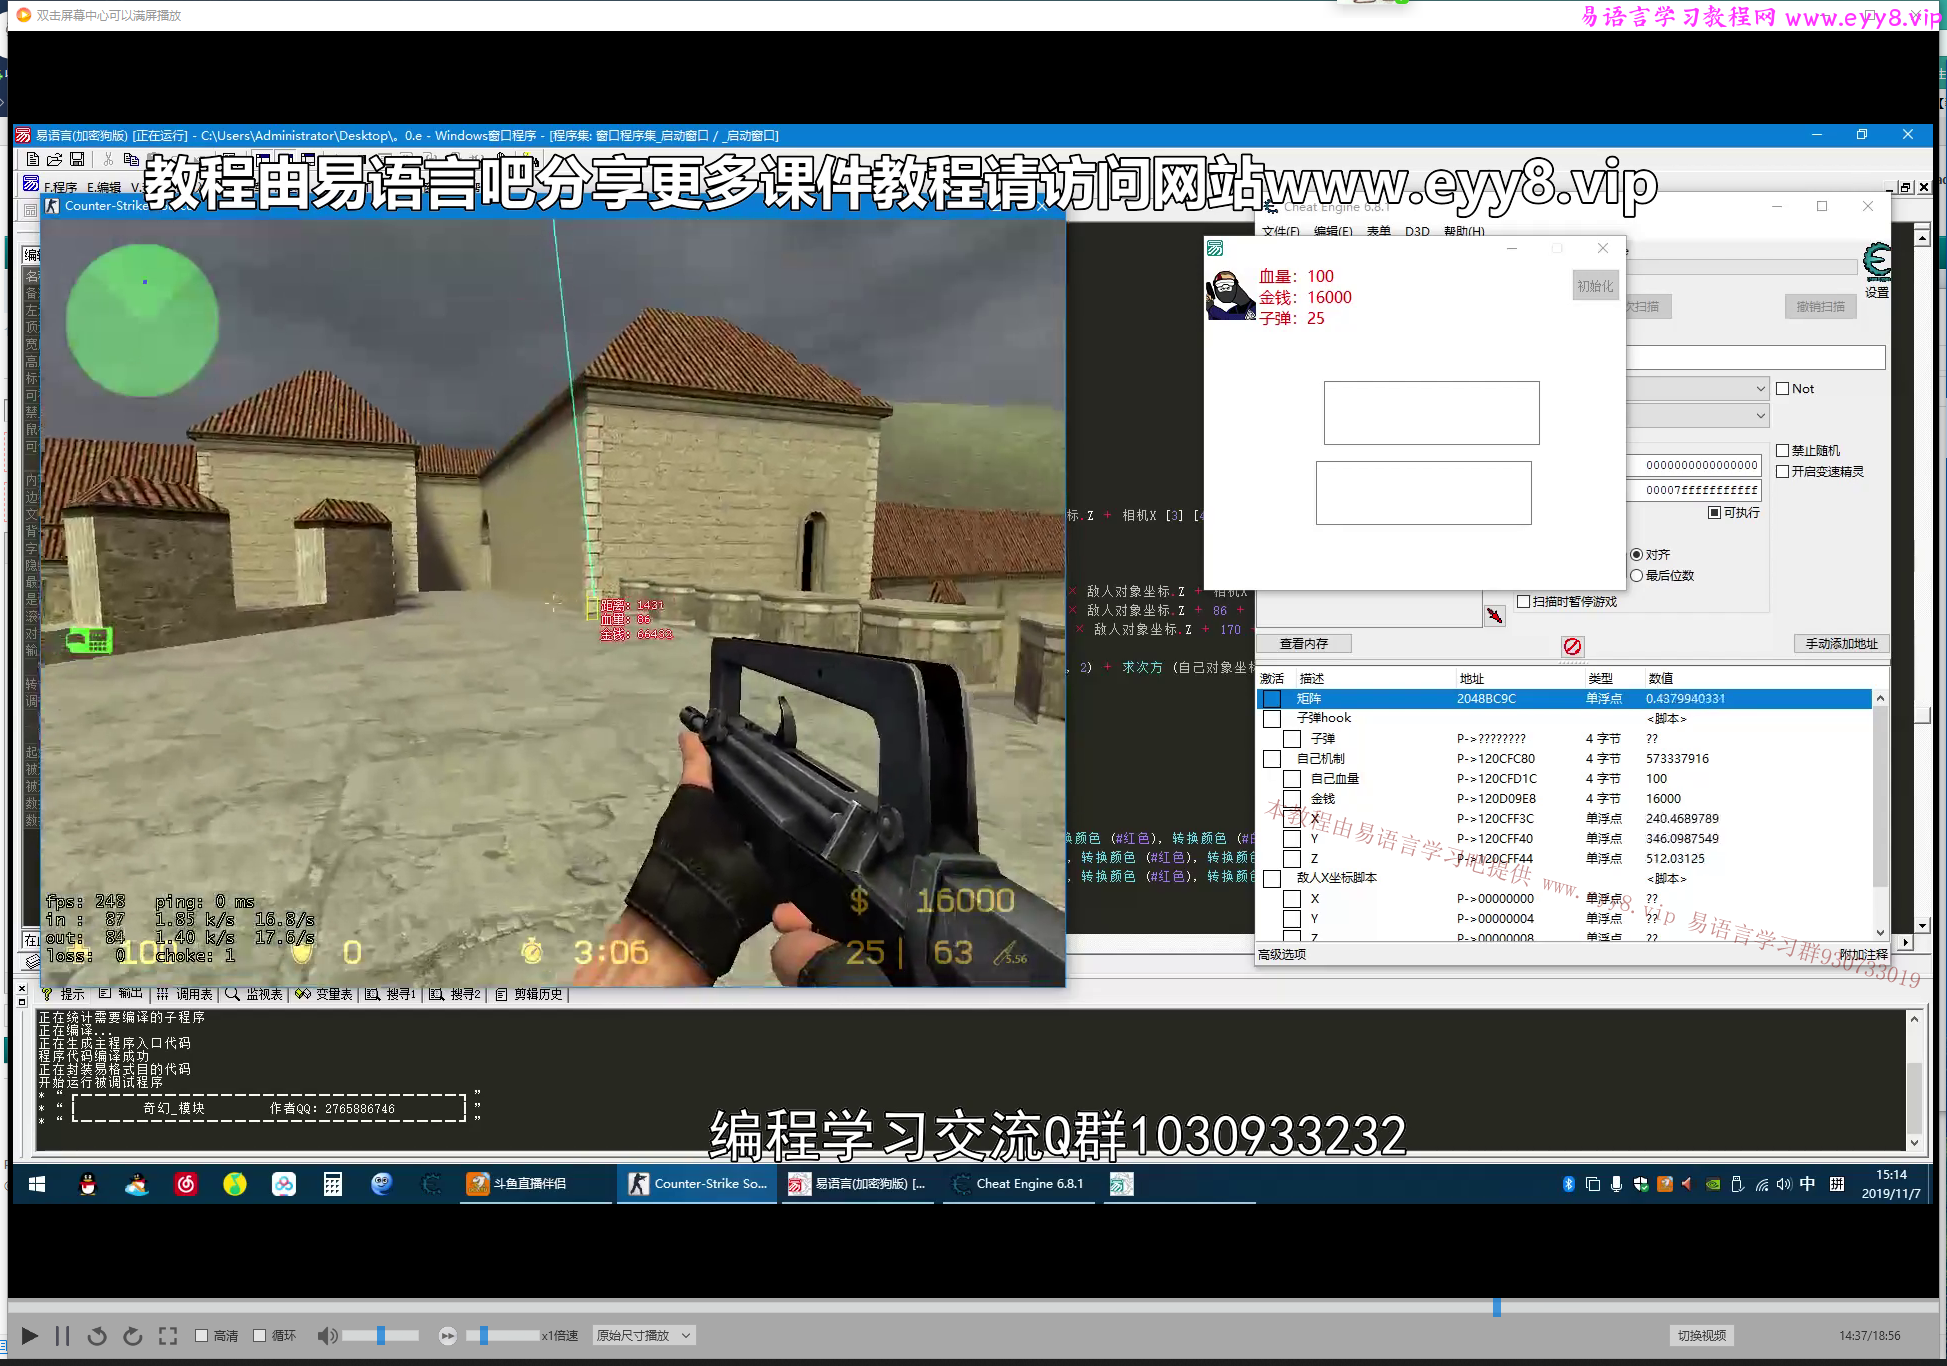1947x1366 pixels.
Task: Click the forward circular arrow icon
Action: [132, 1336]
